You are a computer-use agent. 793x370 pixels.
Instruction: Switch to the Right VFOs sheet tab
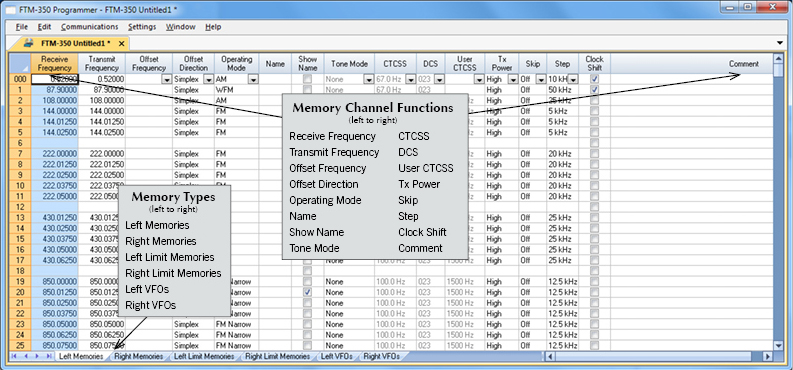click(381, 356)
